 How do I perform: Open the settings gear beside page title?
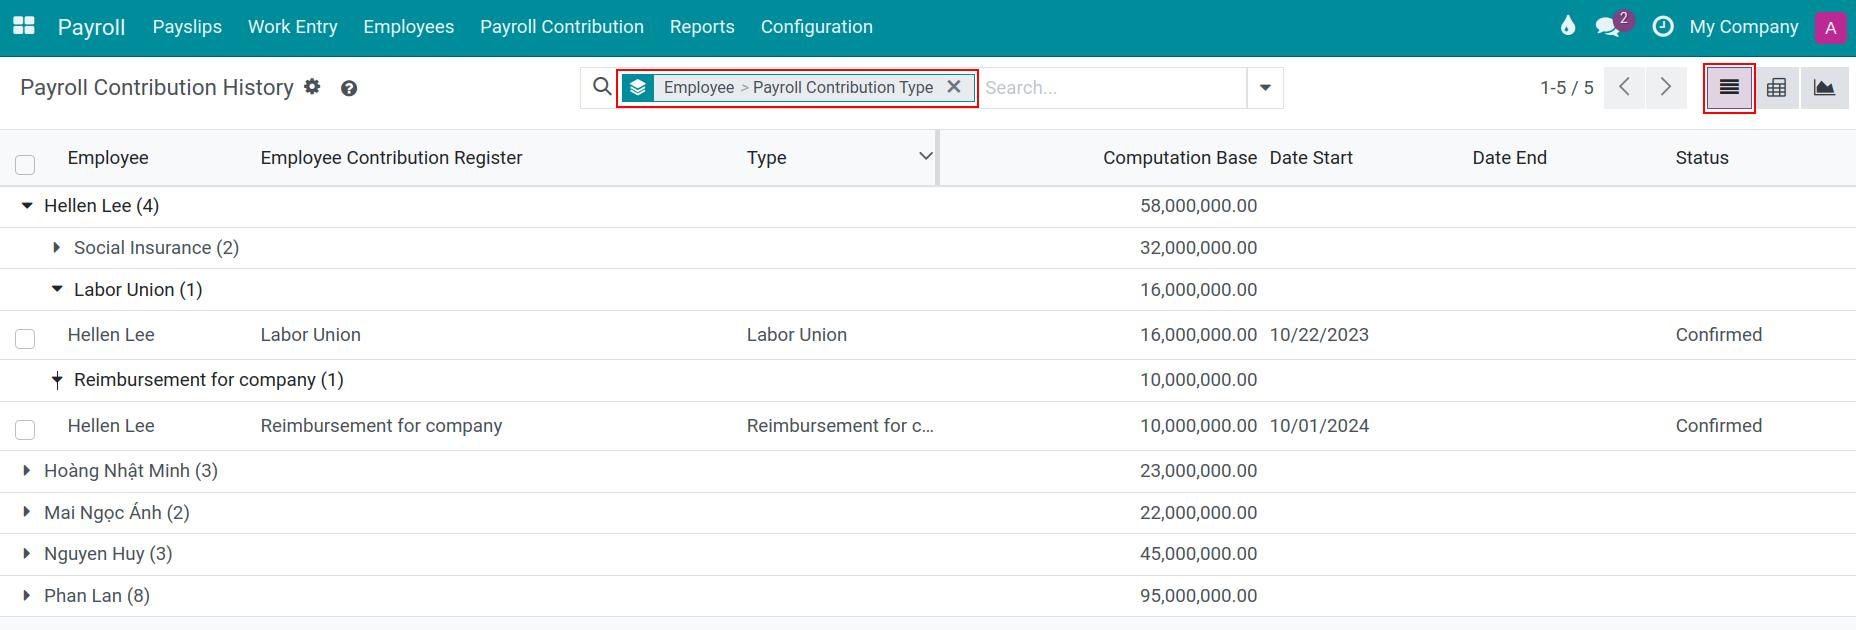[x=313, y=87]
